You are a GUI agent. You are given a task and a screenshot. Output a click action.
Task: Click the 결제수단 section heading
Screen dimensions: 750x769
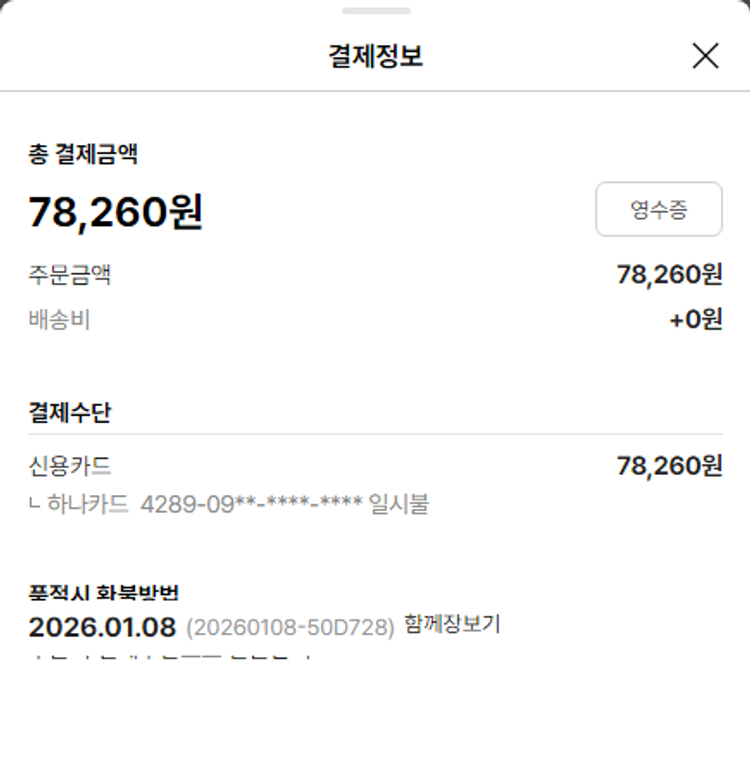pos(69,412)
